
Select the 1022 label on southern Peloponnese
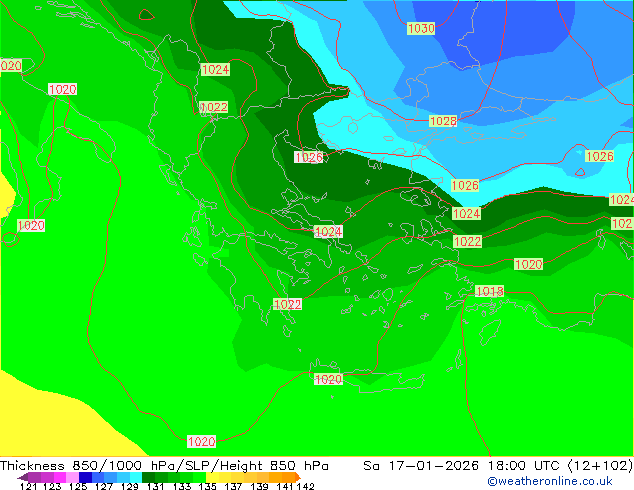tap(287, 304)
